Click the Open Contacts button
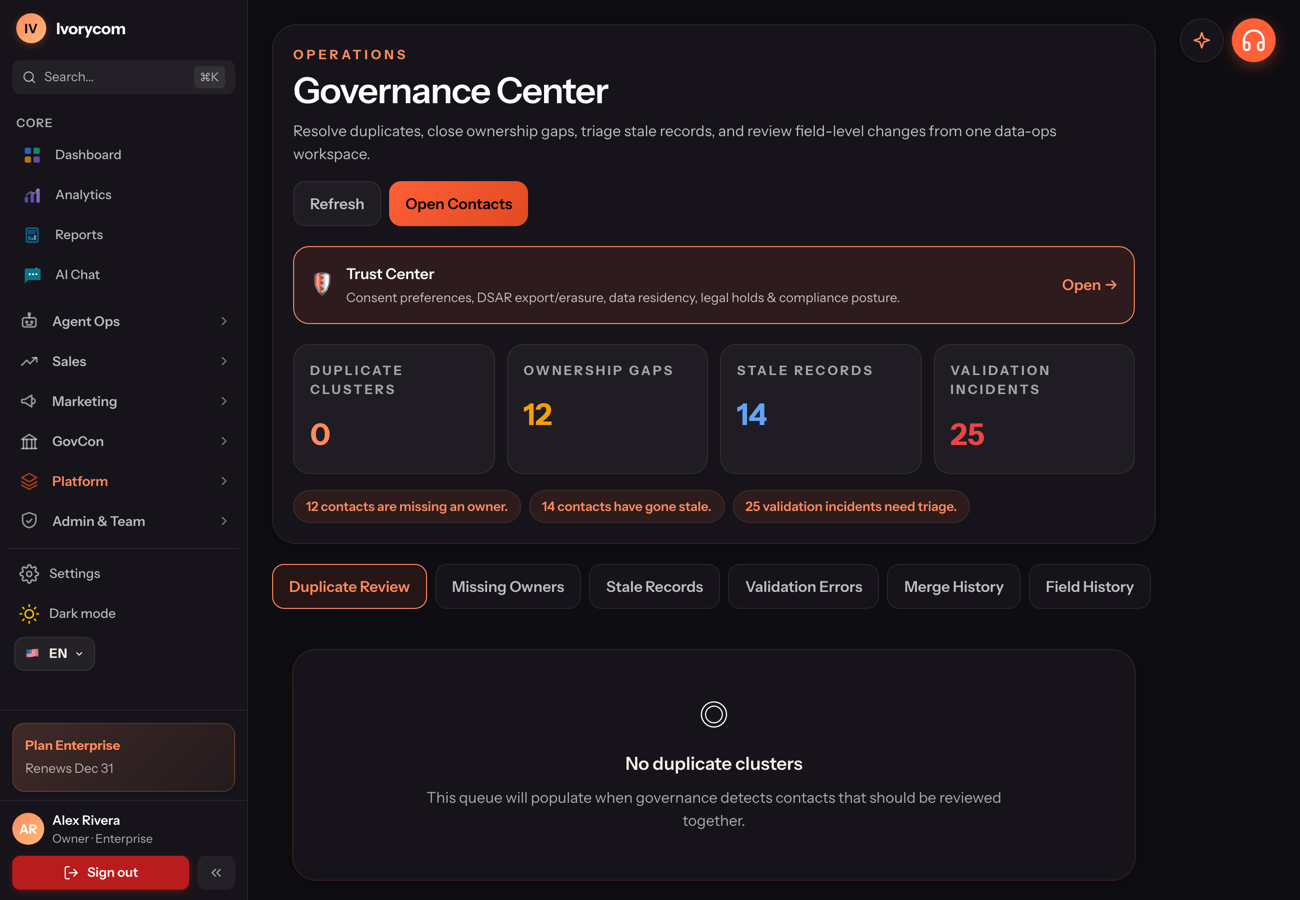 (x=459, y=204)
